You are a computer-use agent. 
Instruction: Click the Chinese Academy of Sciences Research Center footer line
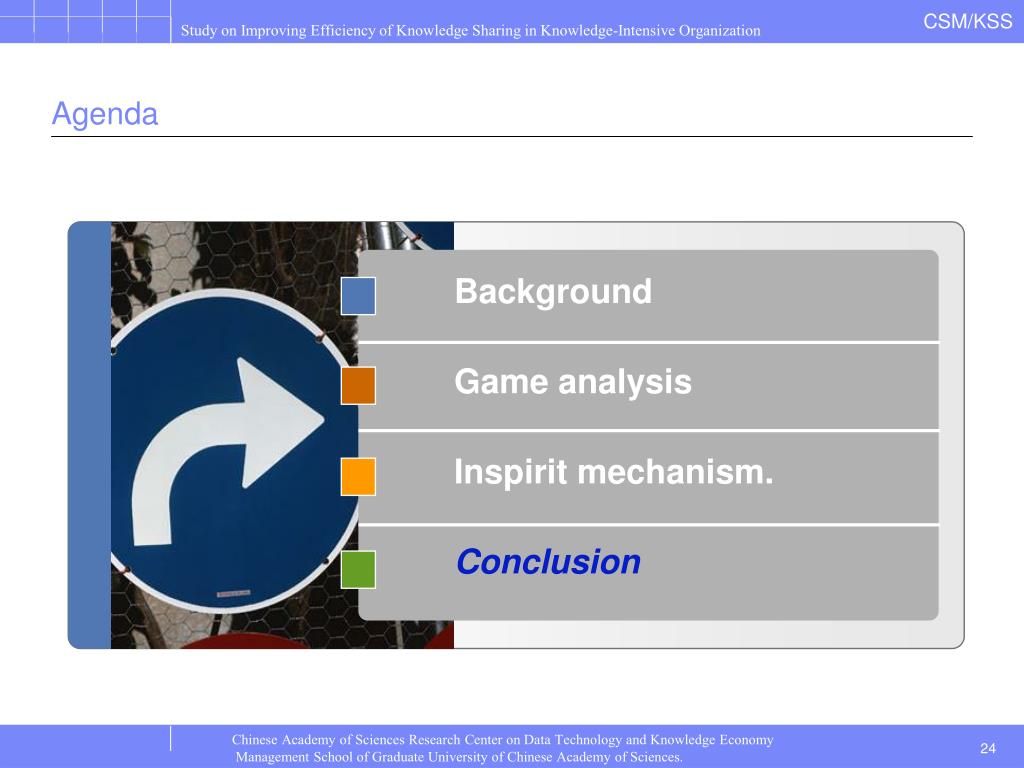coord(502,740)
